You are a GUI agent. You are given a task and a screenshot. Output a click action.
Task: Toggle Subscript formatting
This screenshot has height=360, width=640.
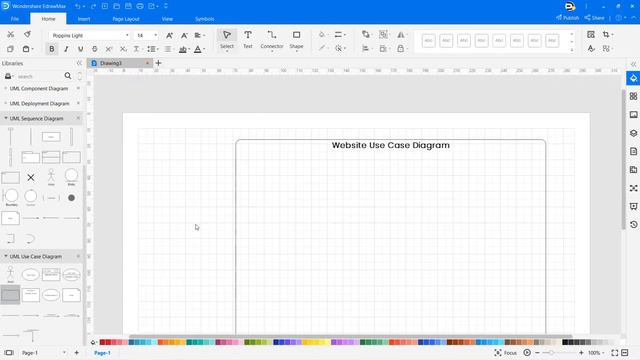click(x=123, y=49)
